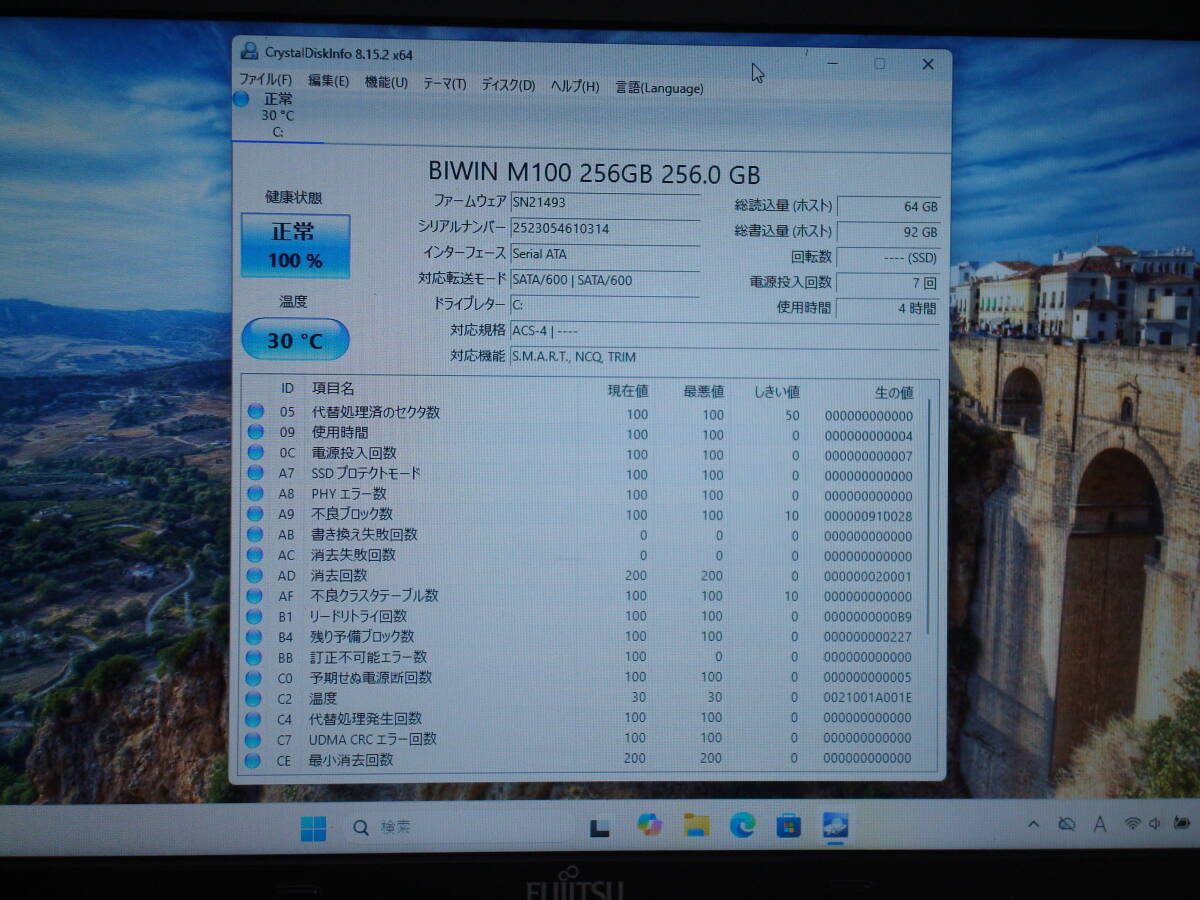Select raw value 0000000000B9
This screenshot has width=1200, height=900.
[868, 617]
